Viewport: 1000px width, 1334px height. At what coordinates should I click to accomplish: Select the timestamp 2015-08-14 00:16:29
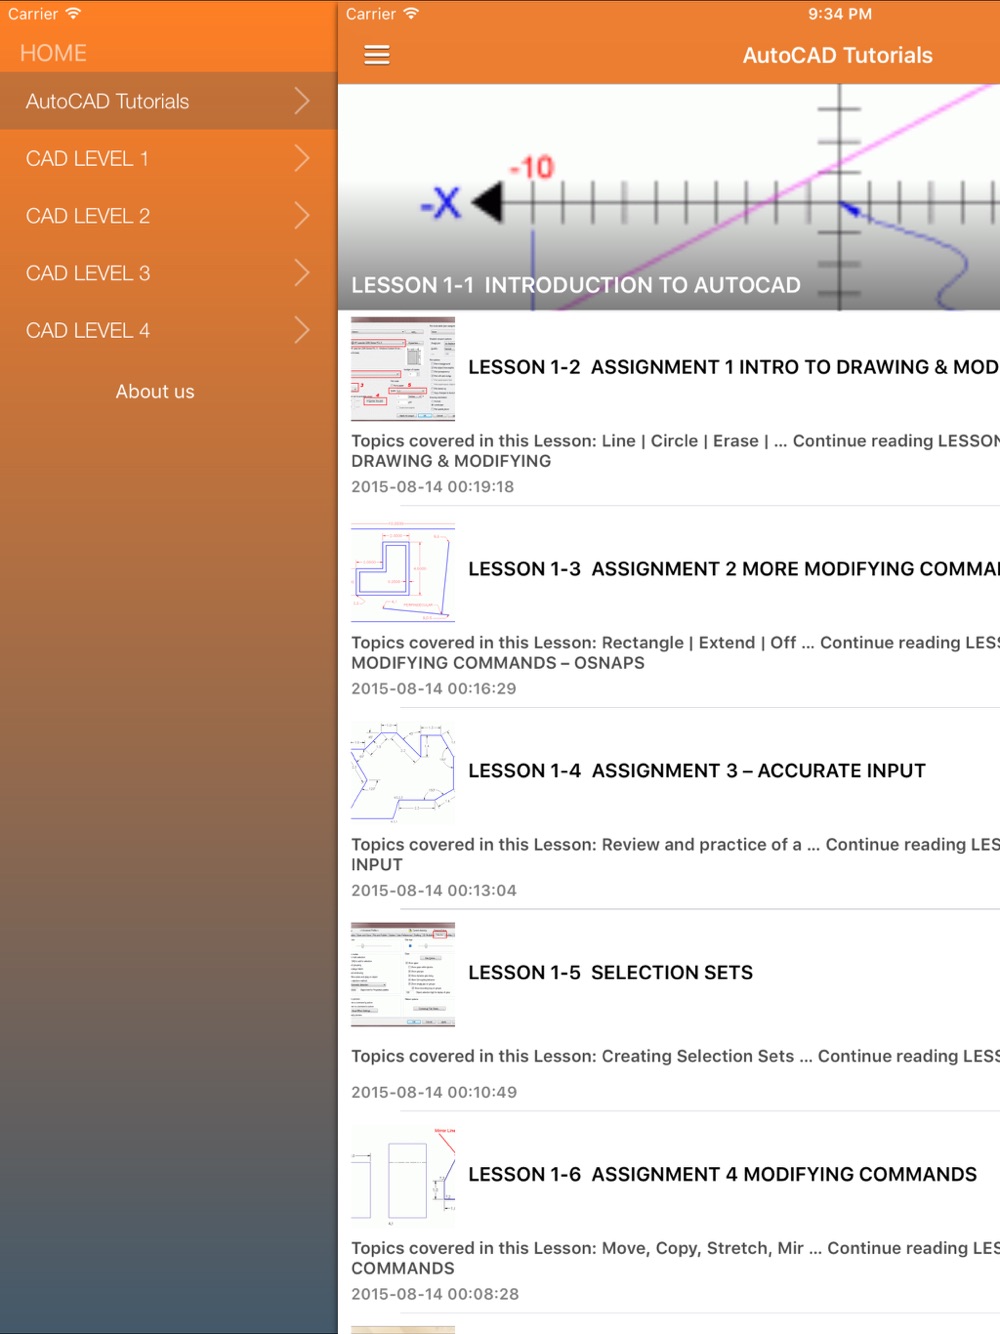(434, 689)
